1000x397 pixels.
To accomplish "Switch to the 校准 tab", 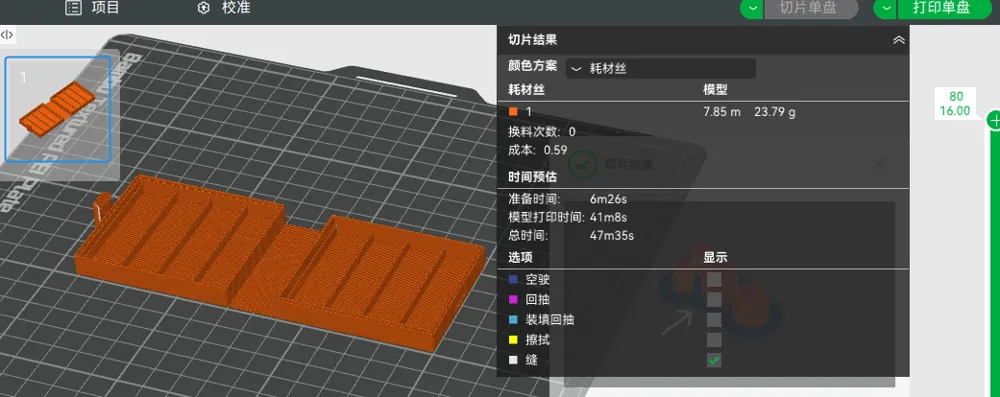I will pyautogui.click(x=224, y=8).
